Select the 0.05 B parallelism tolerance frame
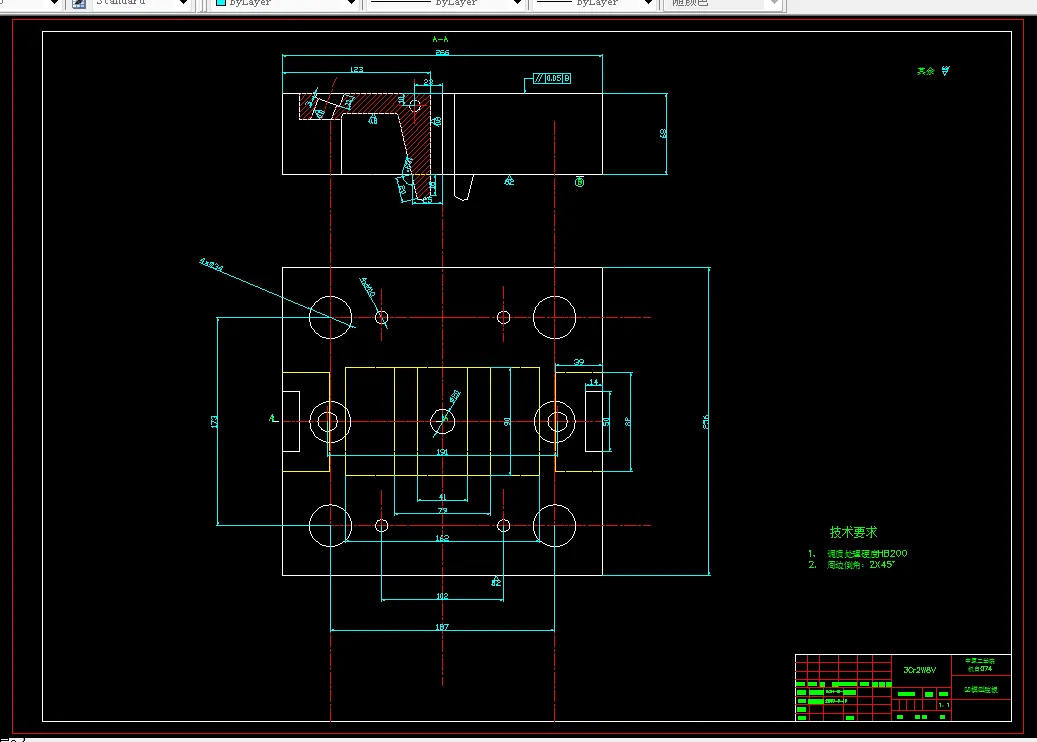Screen dimensions: 1037x742 coord(552,78)
